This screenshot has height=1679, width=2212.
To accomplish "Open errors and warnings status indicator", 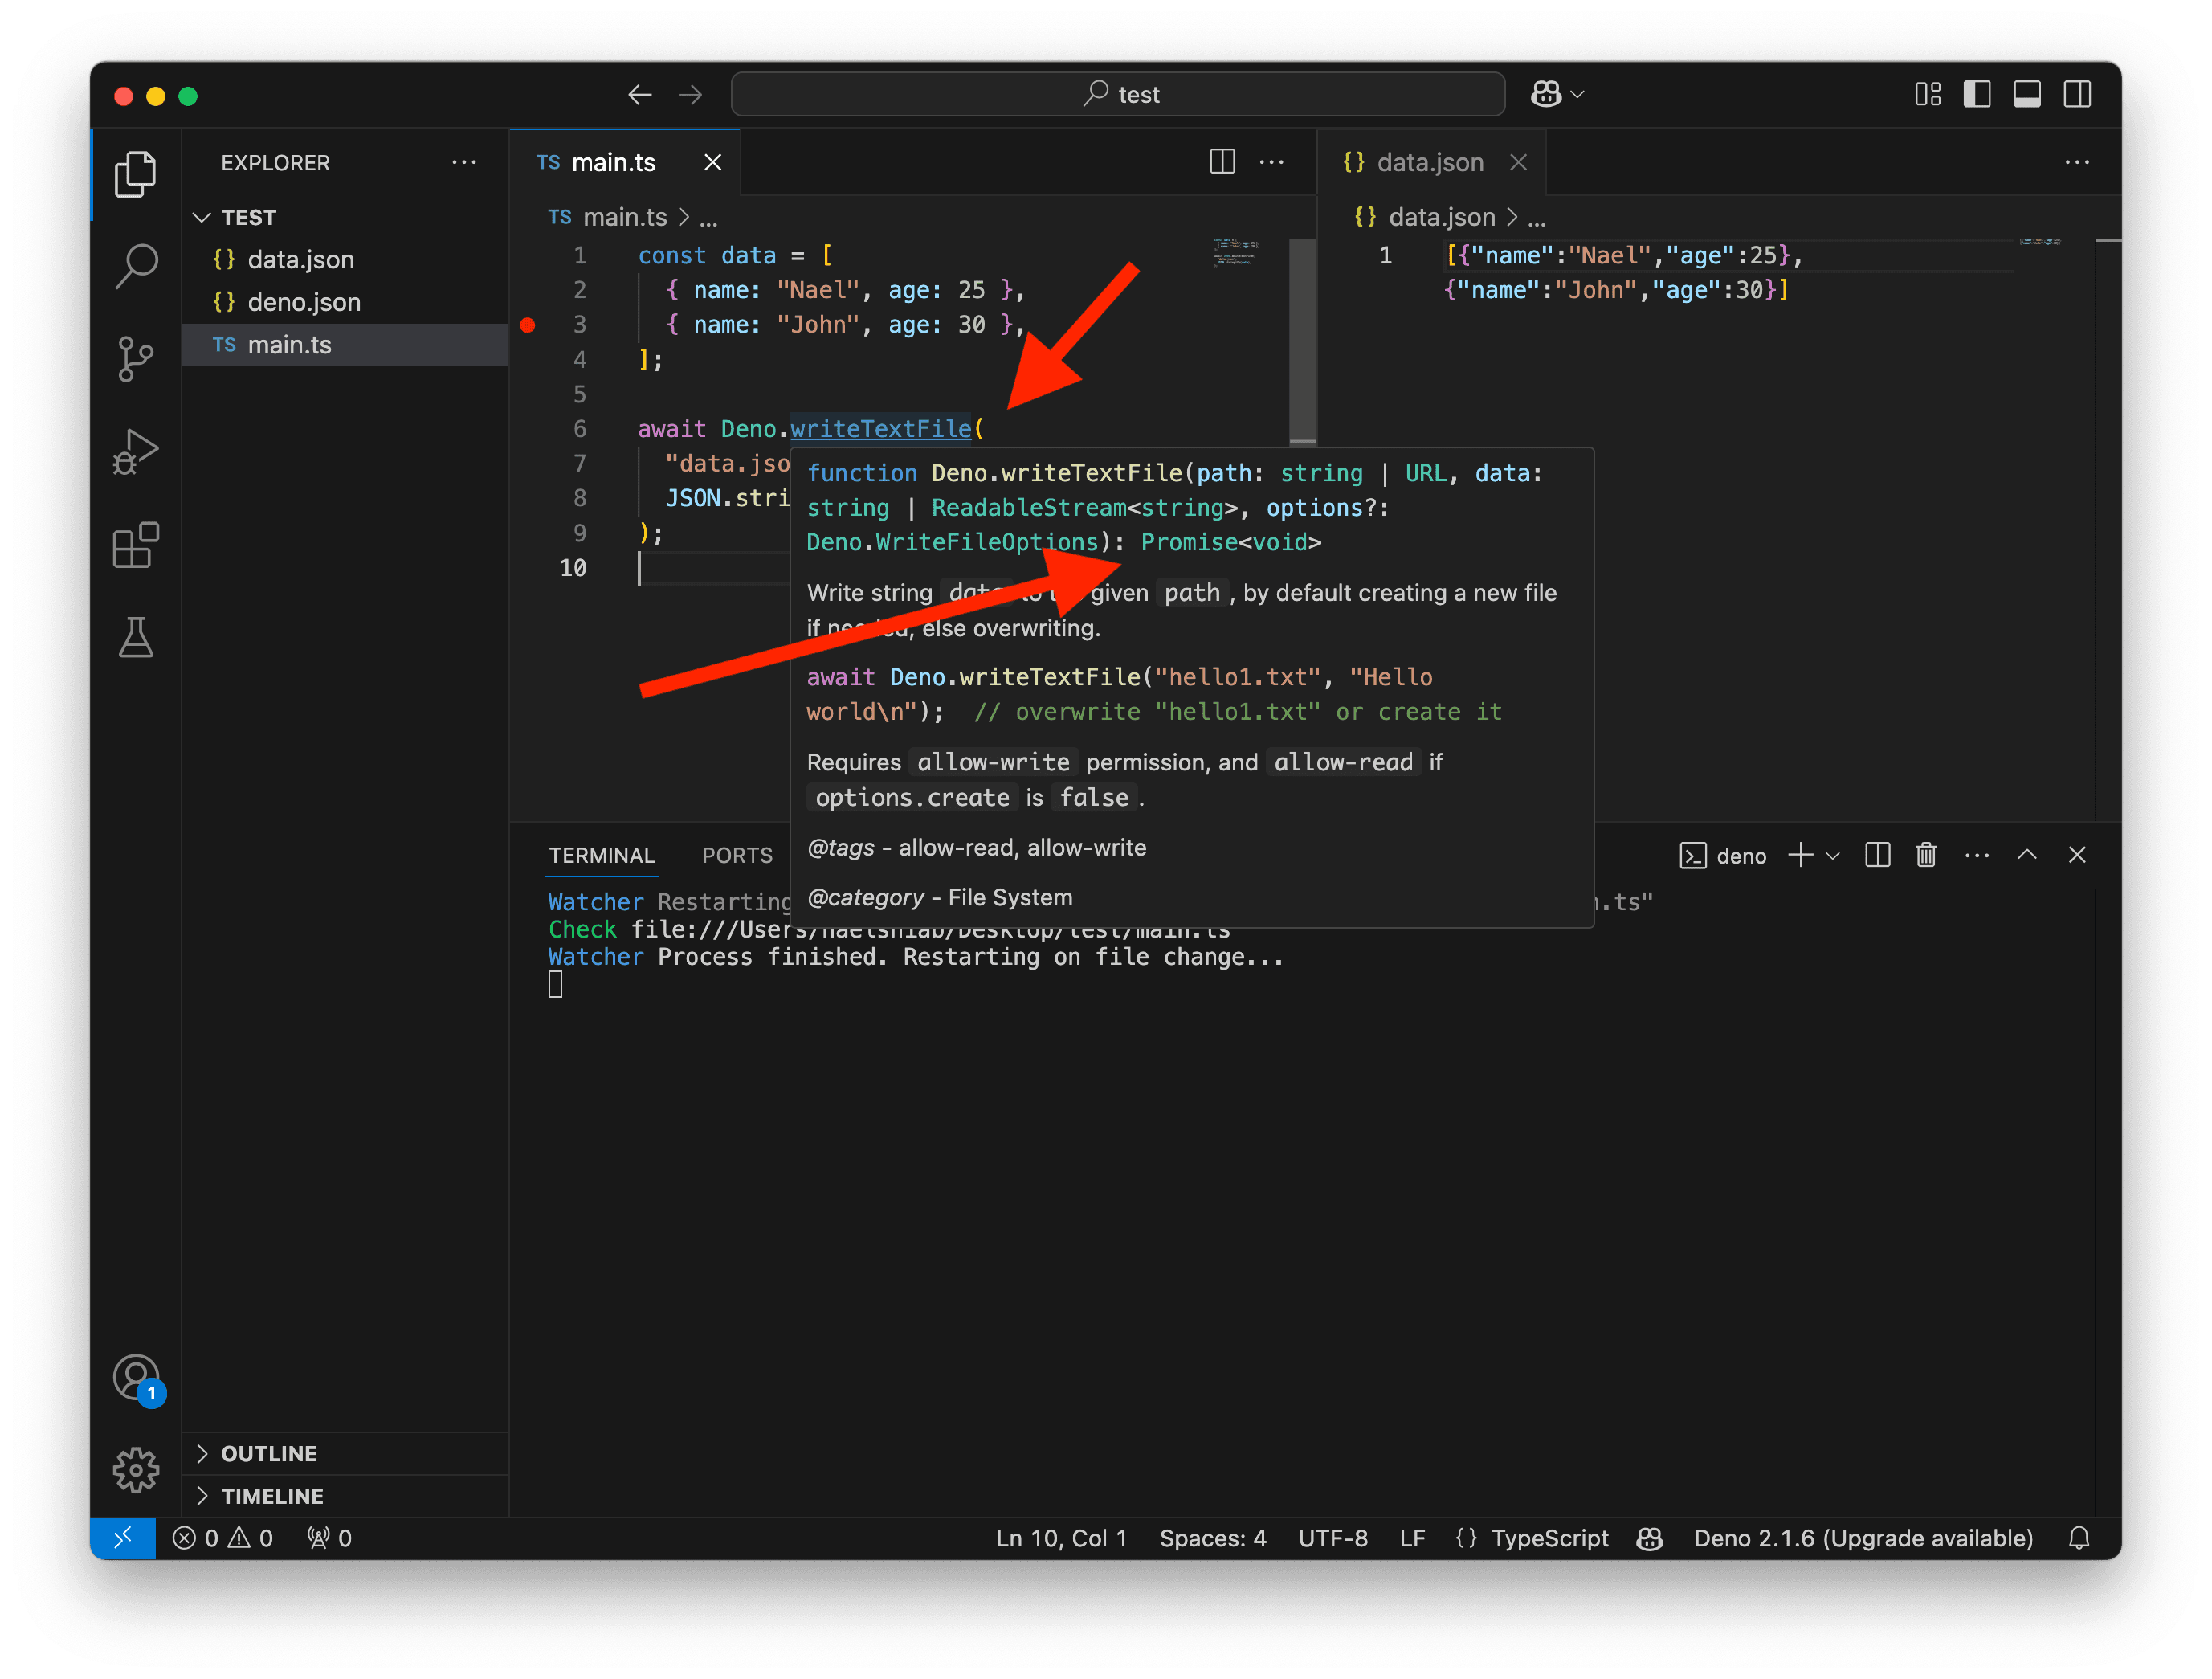I will [x=222, y=1539].
